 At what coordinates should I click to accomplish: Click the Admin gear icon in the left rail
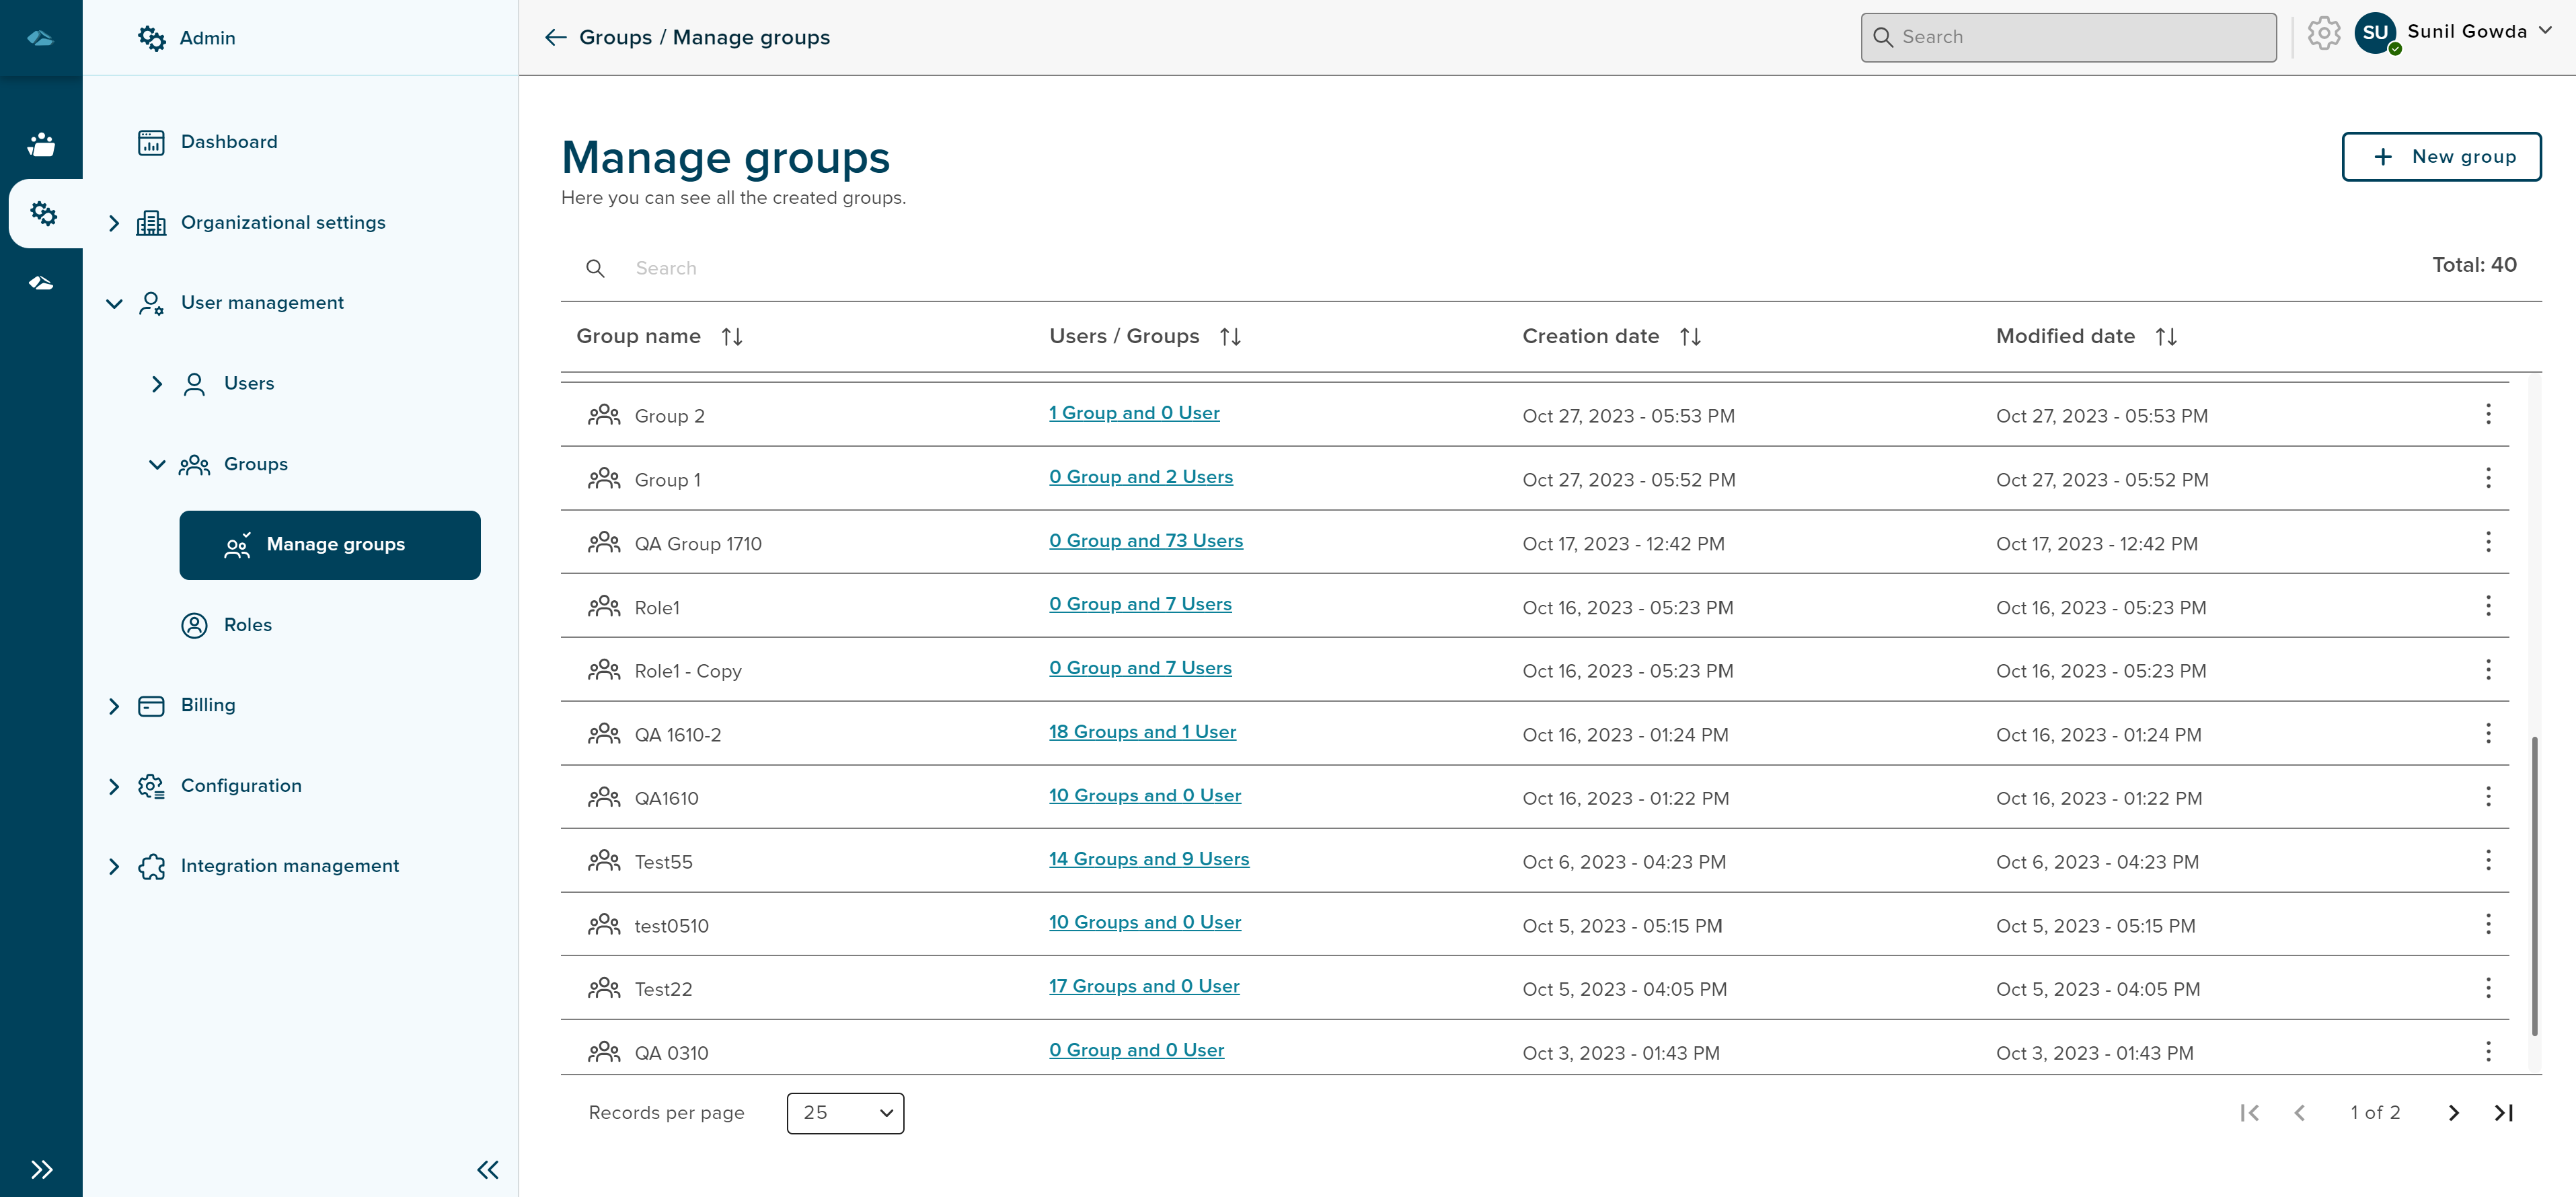pyautogui.click(x=42, y=213)
